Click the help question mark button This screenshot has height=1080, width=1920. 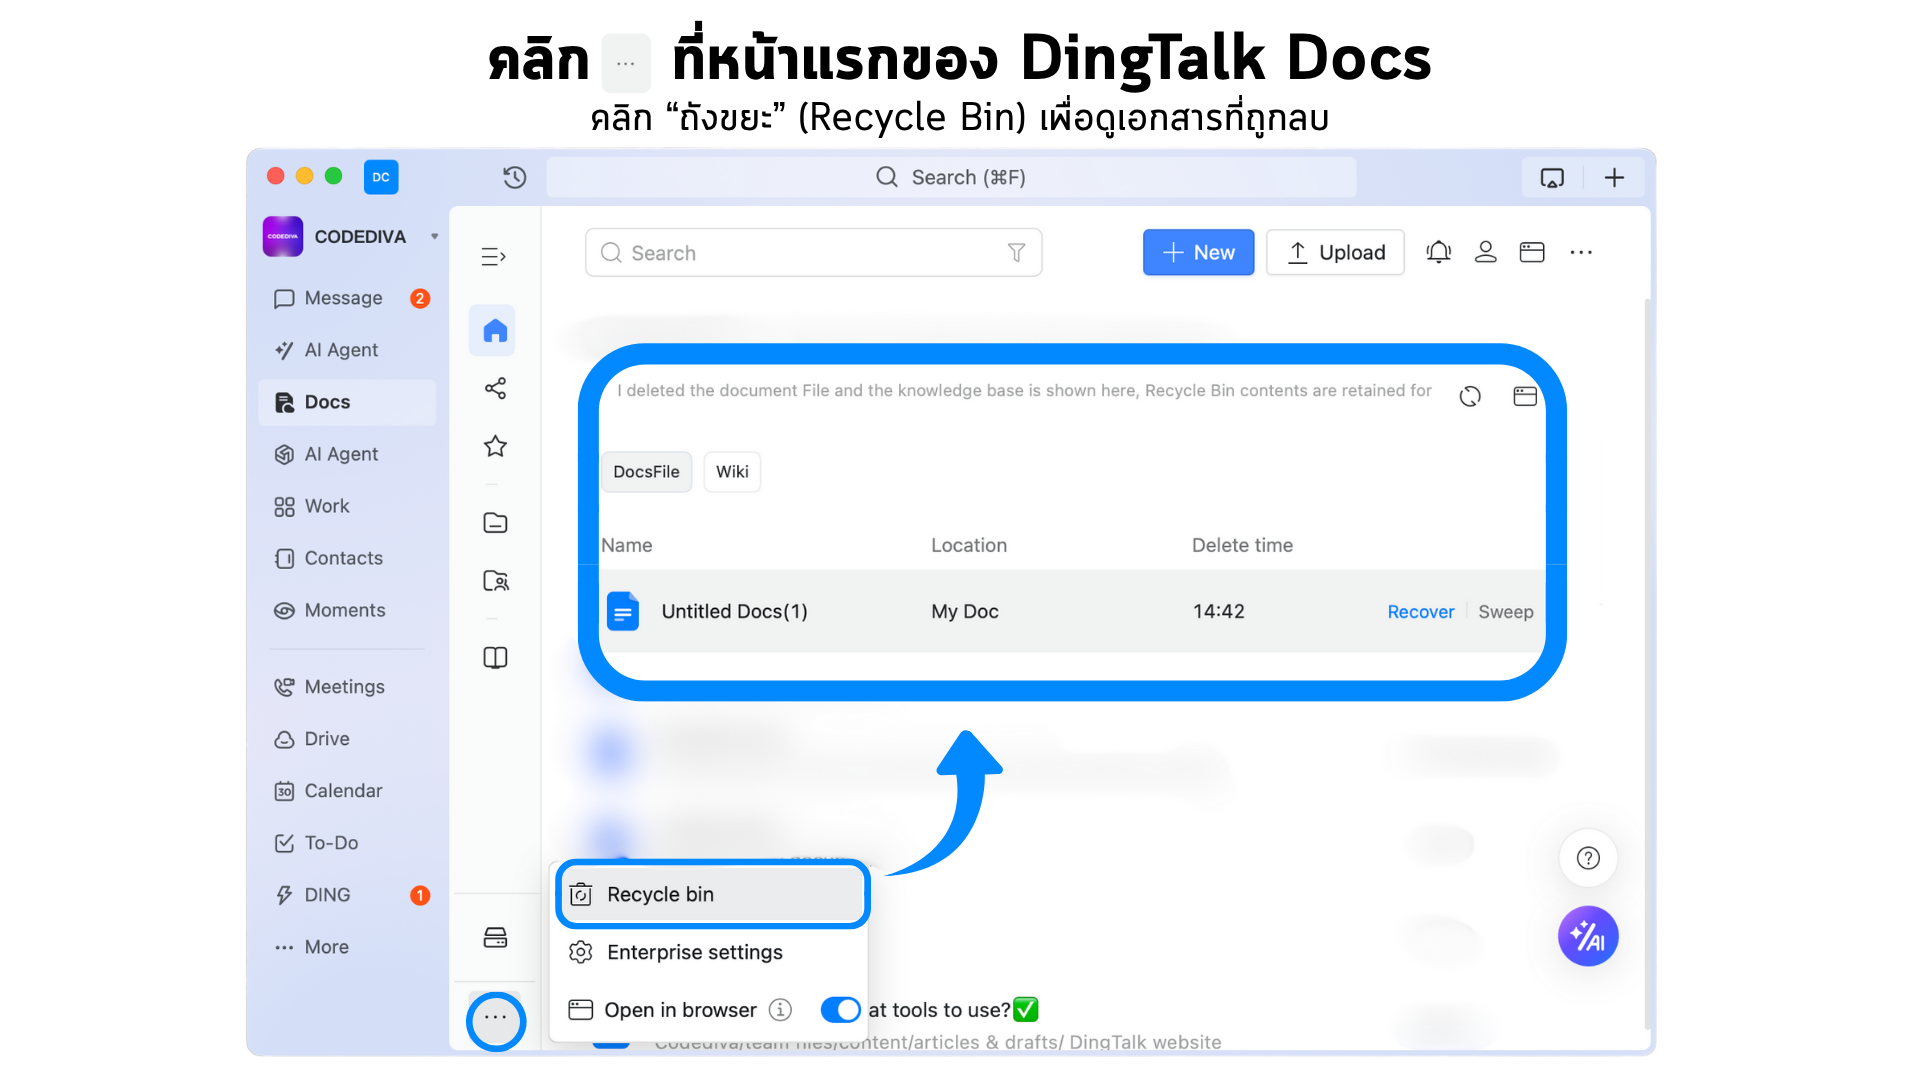(1587, 858)
